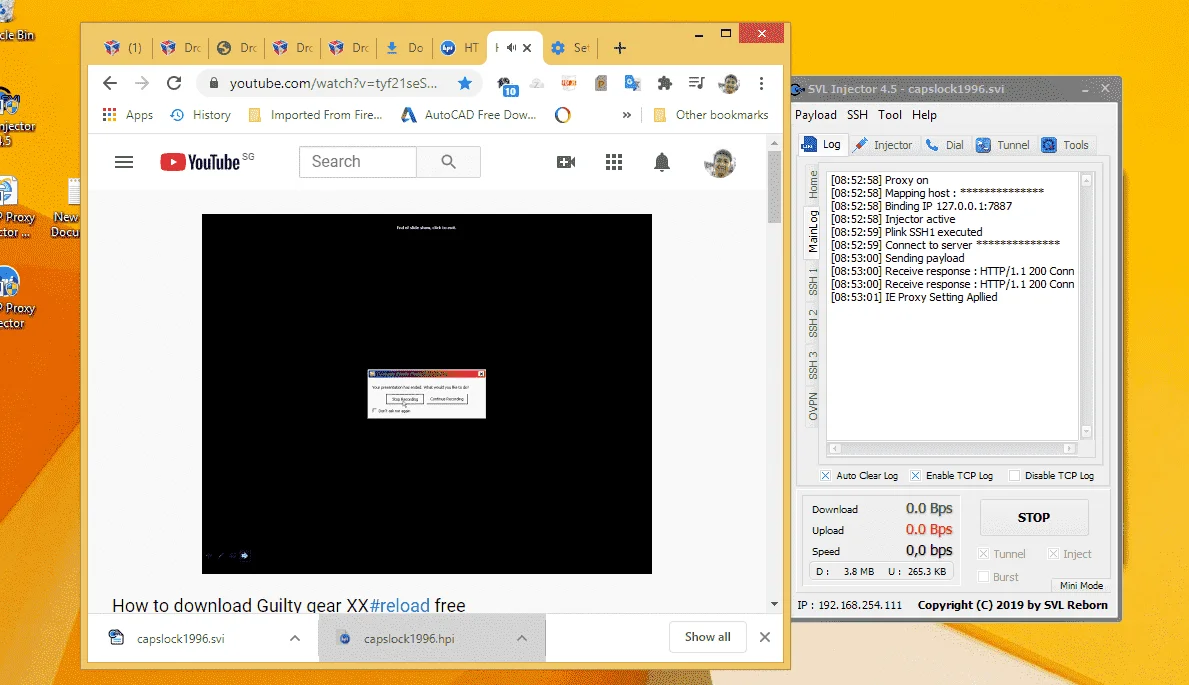The image size is (1189, 685).
Task: Select Tools tab
Action: tap(1065, 145)
